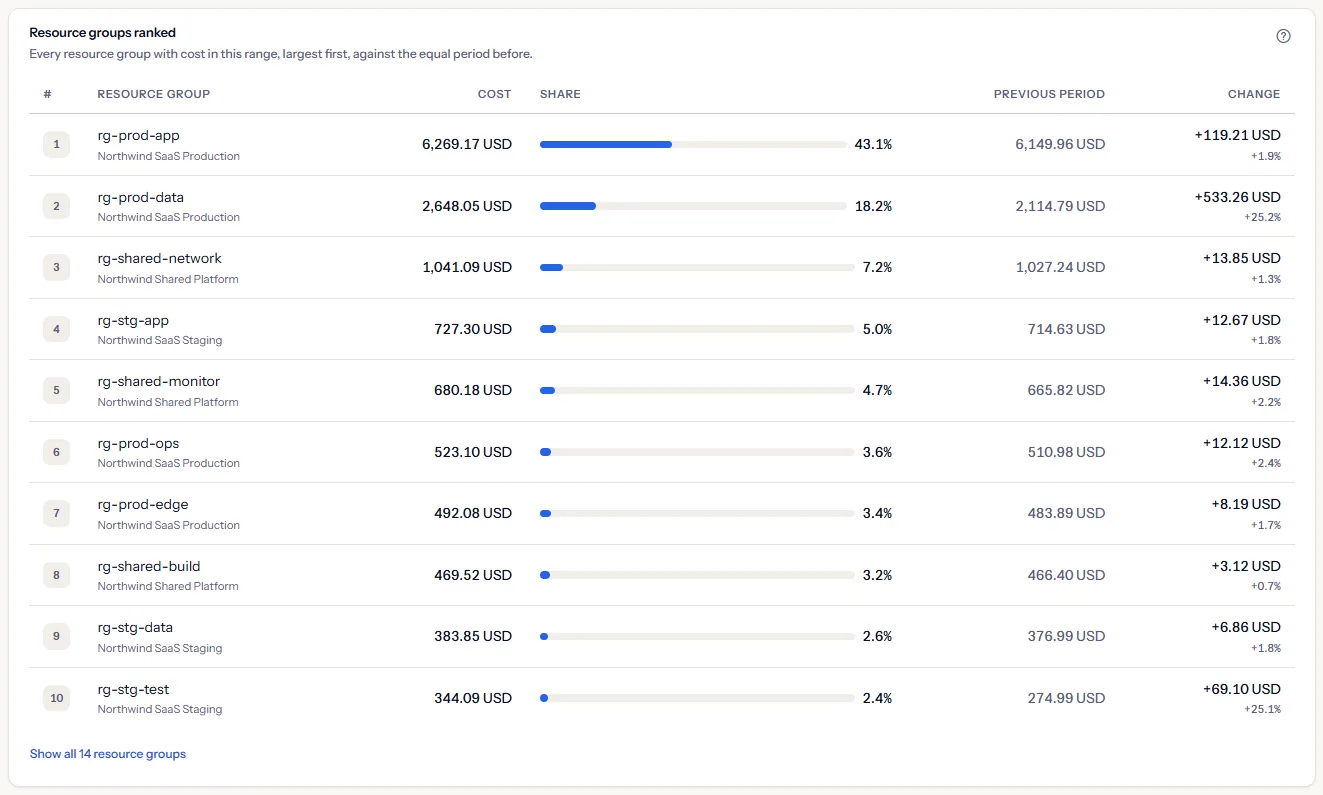This screenshot has height=795, width=1323.
Task: Select the rg-shared-build row name
Action: [x=149, y=566]
